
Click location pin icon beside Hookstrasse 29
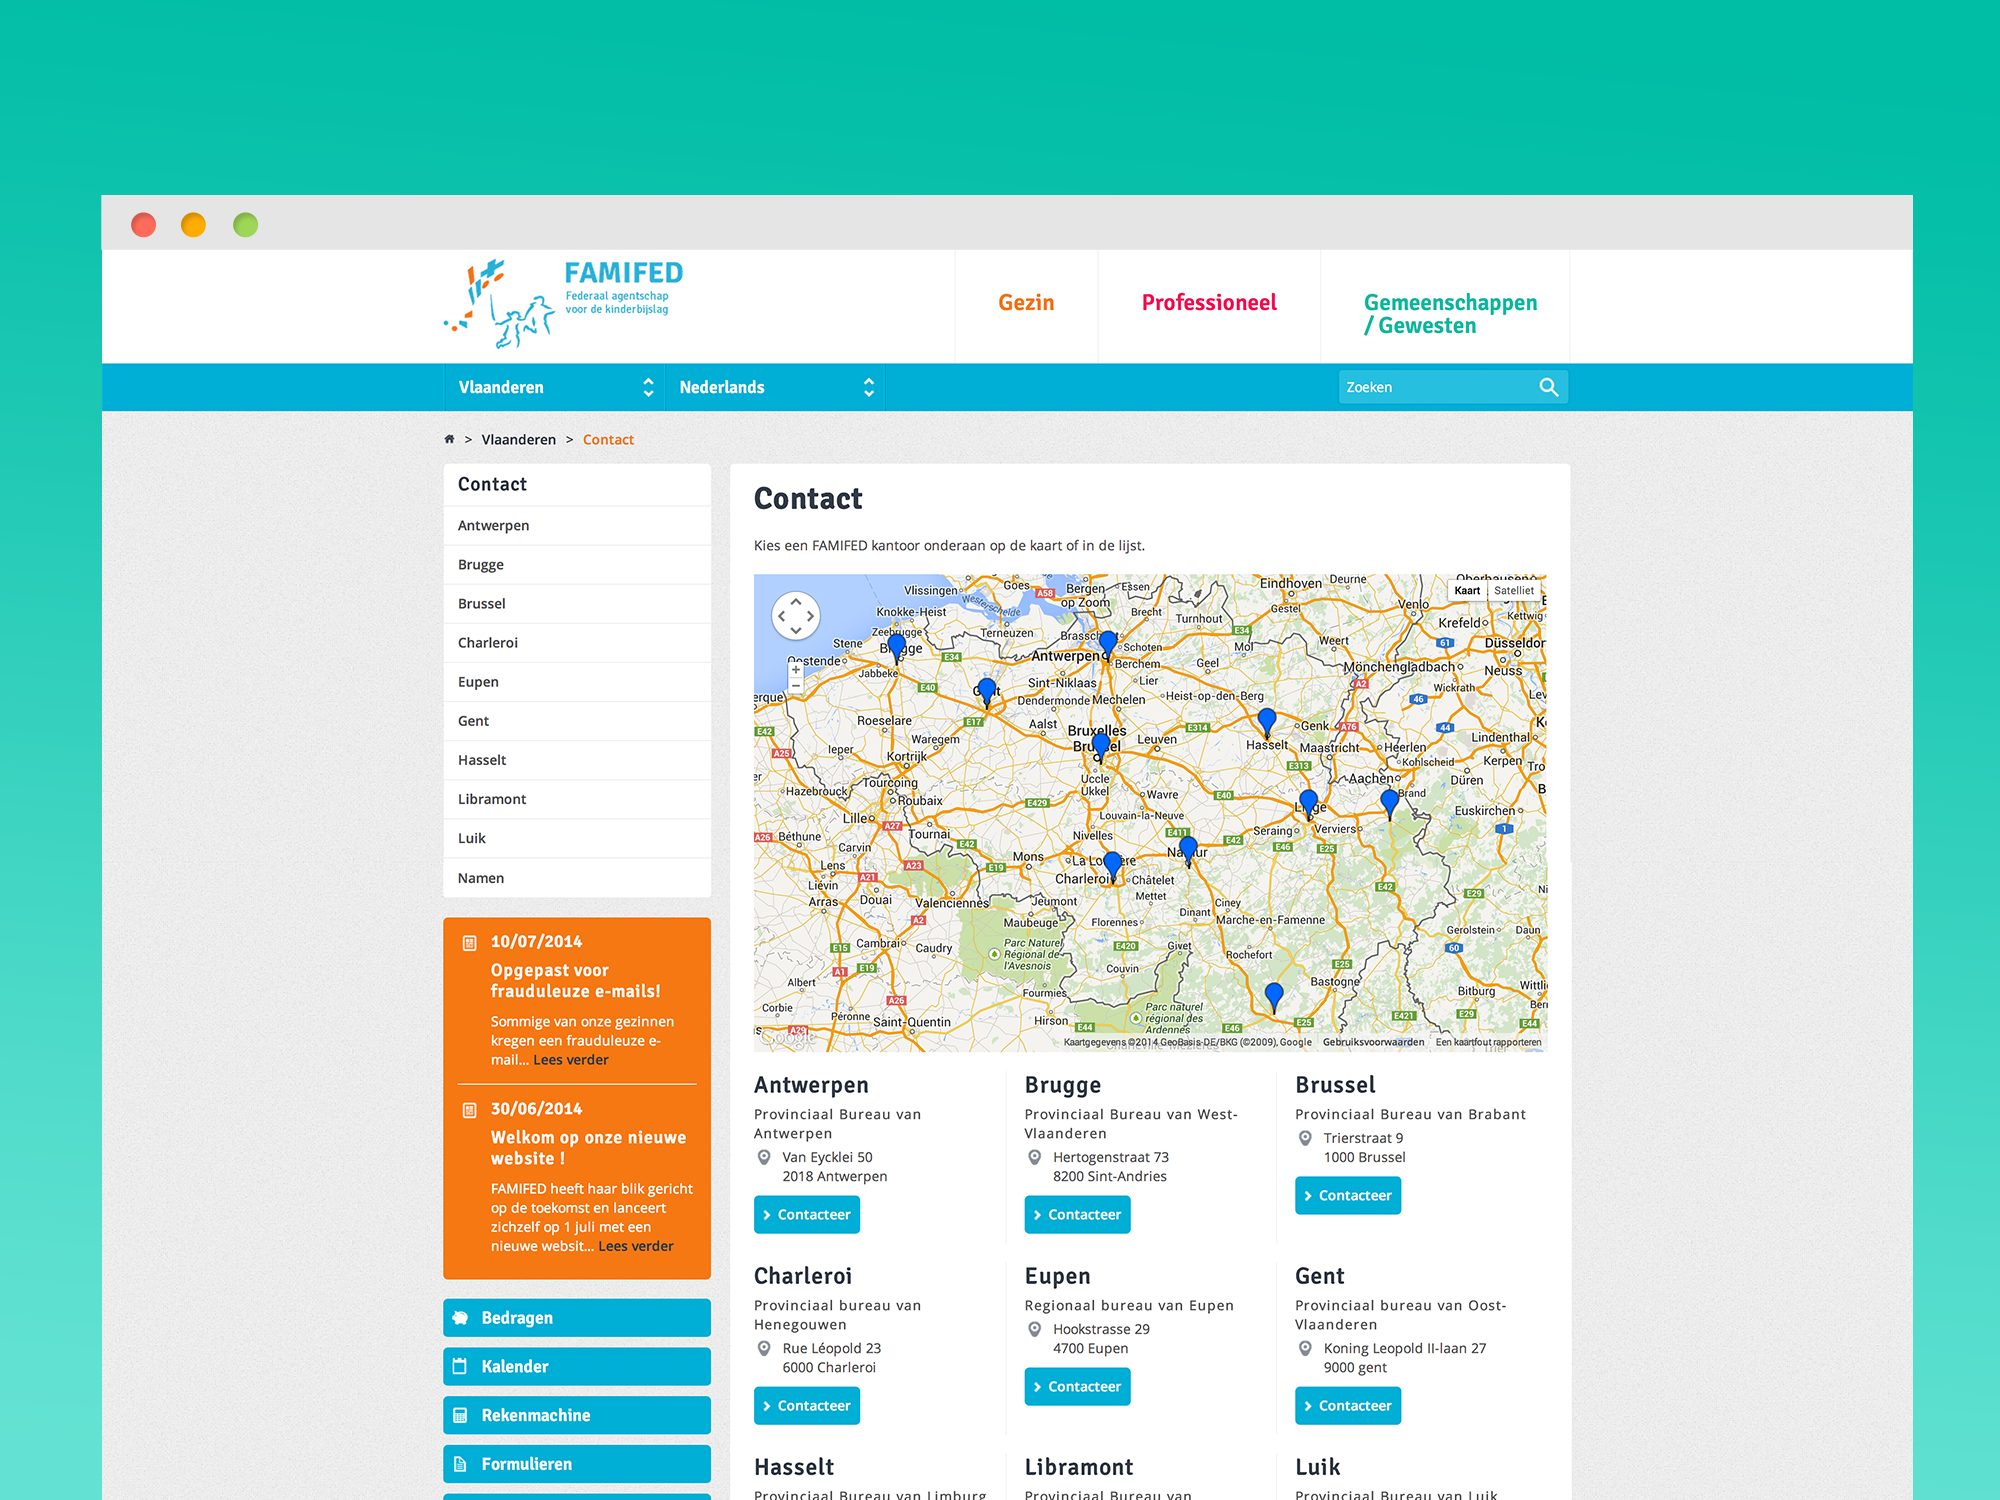[1035, 1330]
